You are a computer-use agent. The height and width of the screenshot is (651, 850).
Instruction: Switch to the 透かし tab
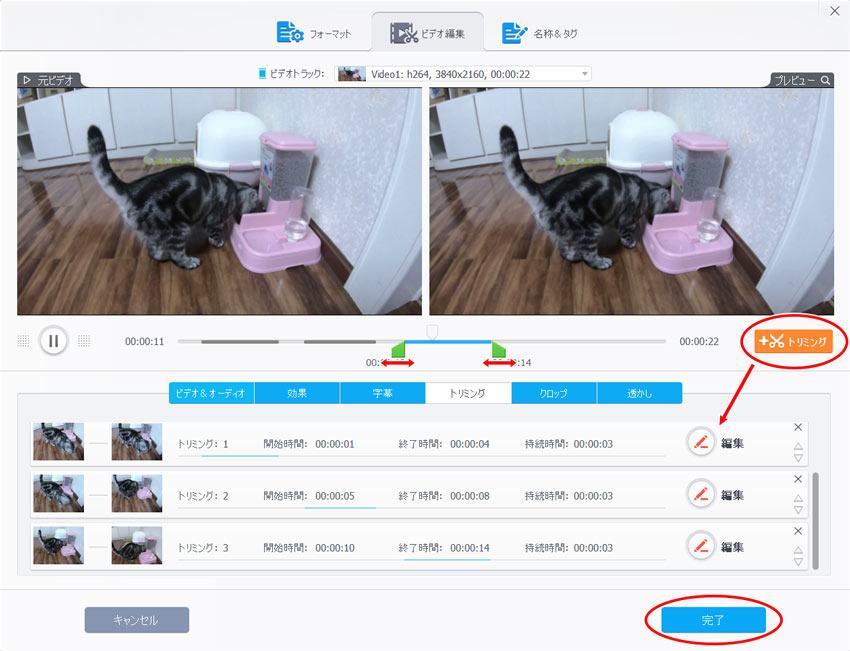639,393
